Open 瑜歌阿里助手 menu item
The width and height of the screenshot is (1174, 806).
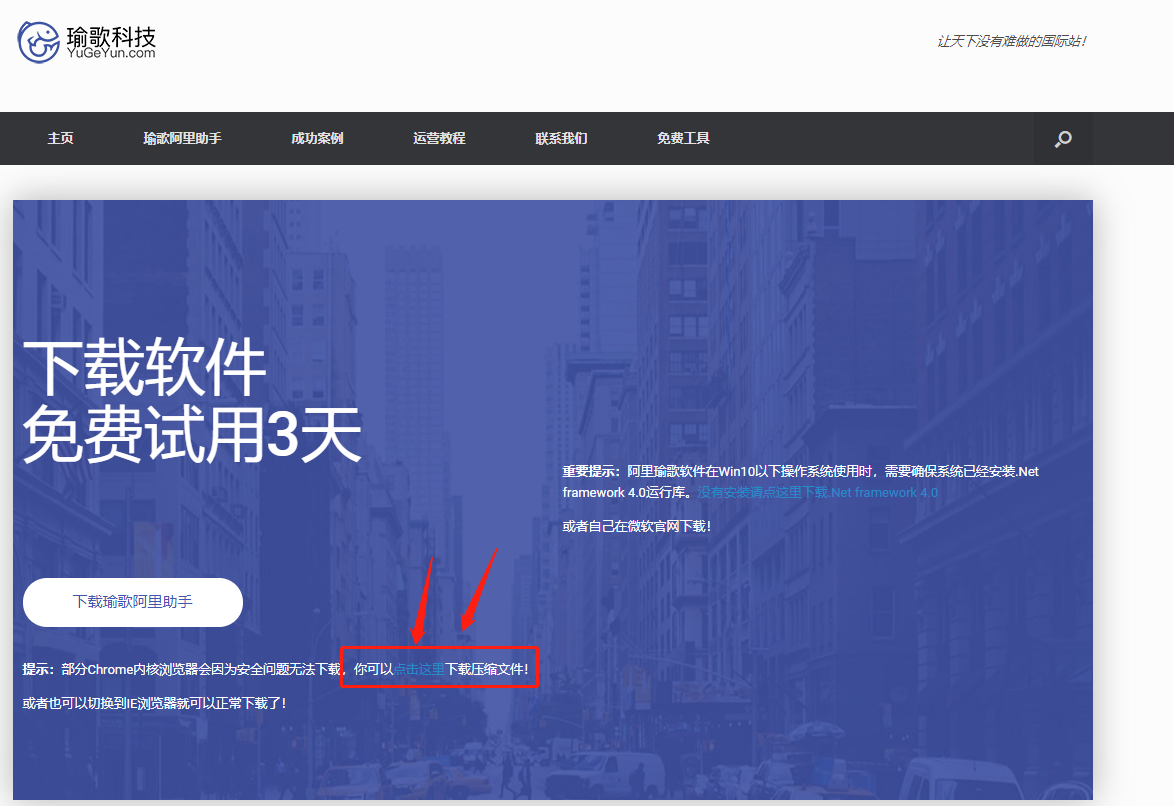point(183,138)
